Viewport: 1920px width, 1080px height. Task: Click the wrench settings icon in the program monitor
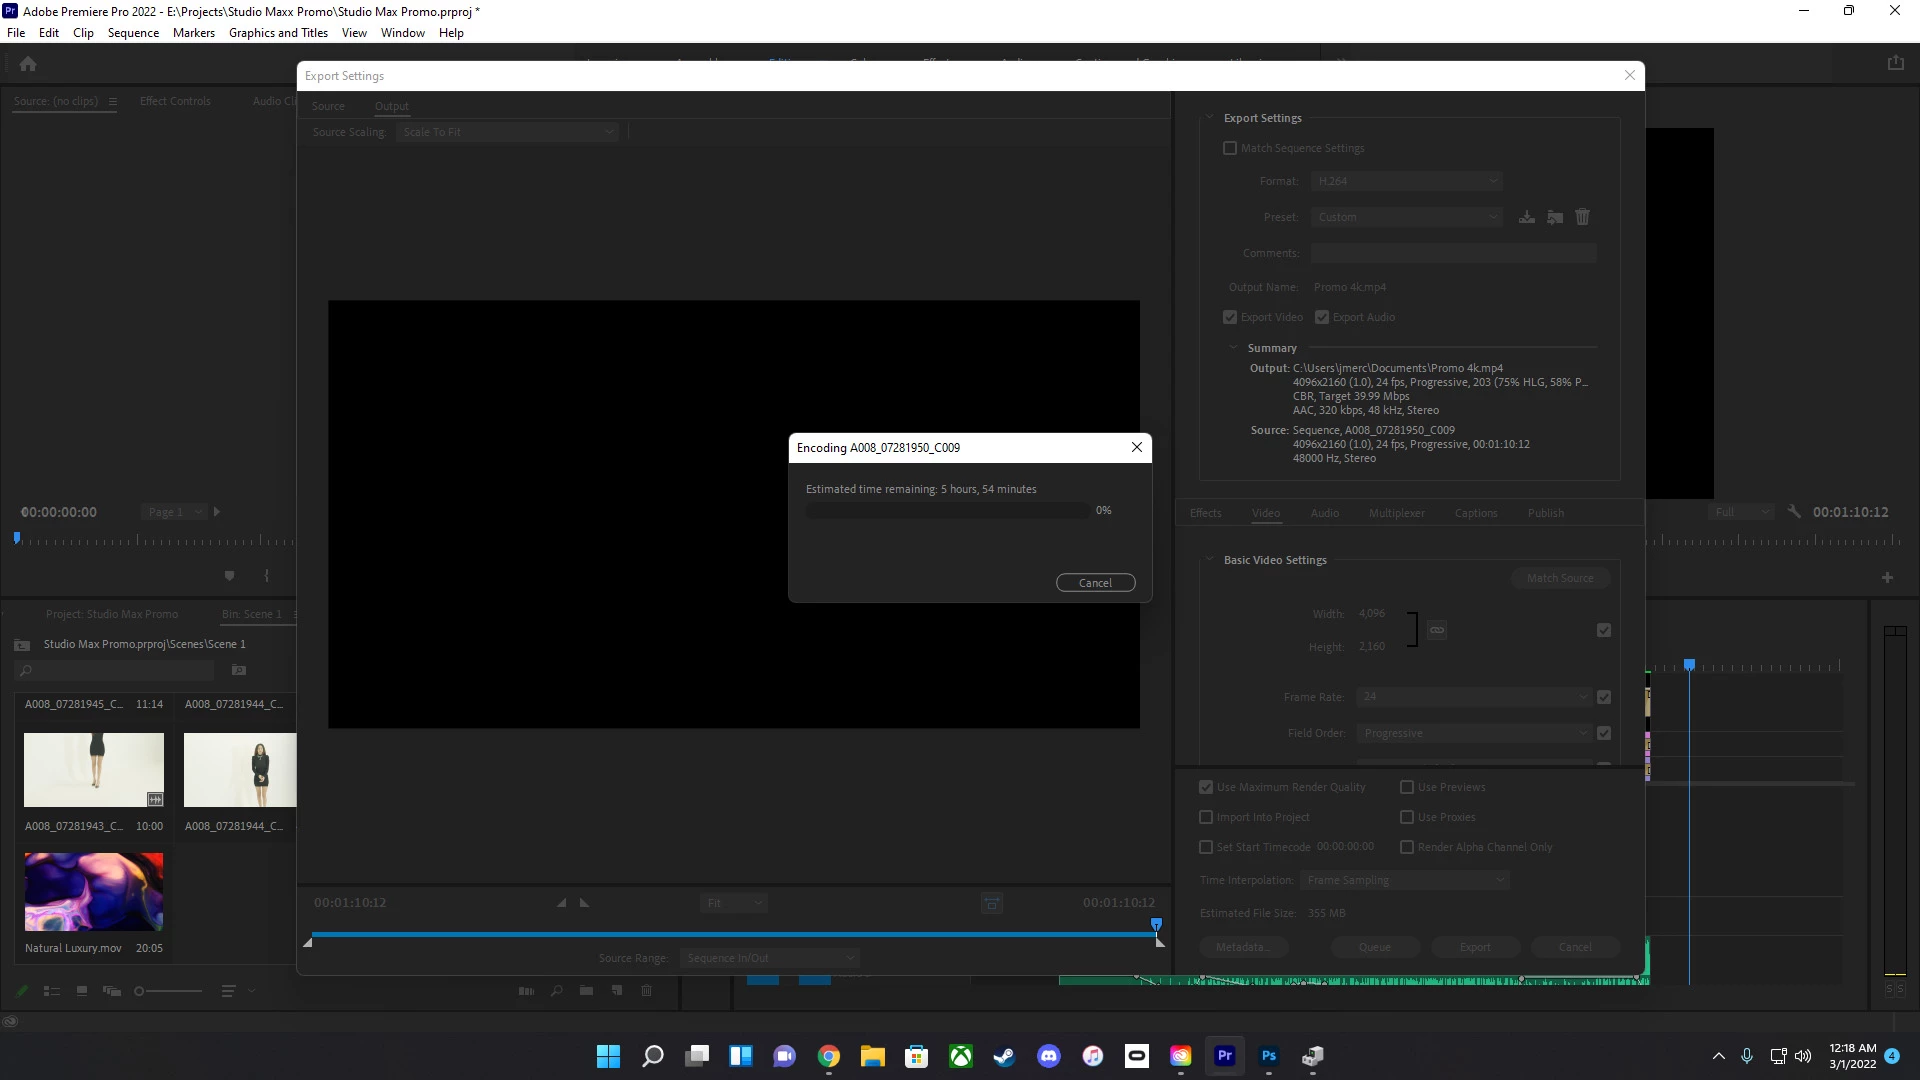pyautogui.click(x=1794, y=512)
